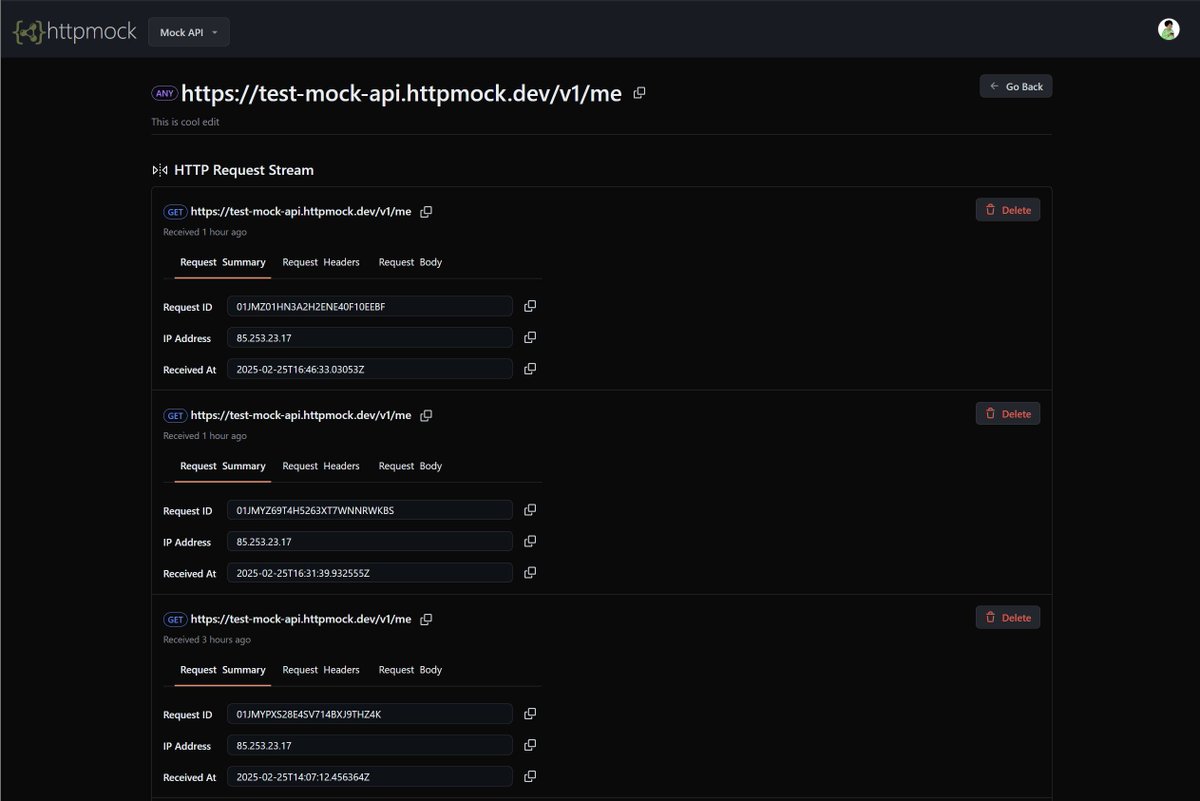Click the HTTP Request Stream icon
This screenshot has width=1200, height=801.
[x=160, y=170]
